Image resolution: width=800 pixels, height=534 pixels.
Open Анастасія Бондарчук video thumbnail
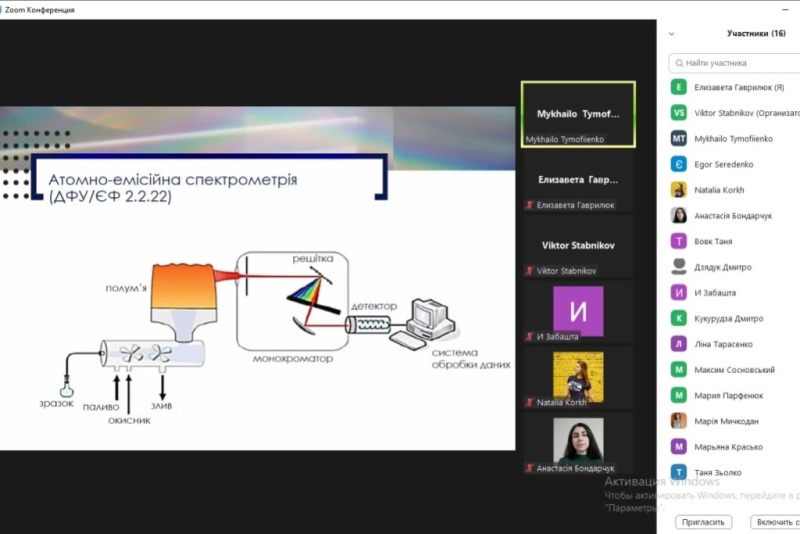pos(578,443)
